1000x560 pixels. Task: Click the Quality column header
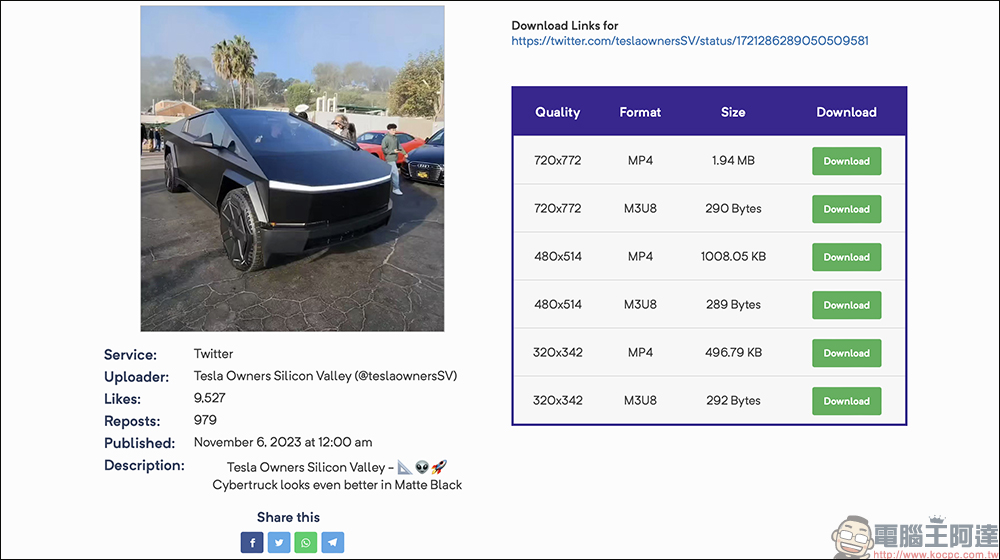click(557, 112)
